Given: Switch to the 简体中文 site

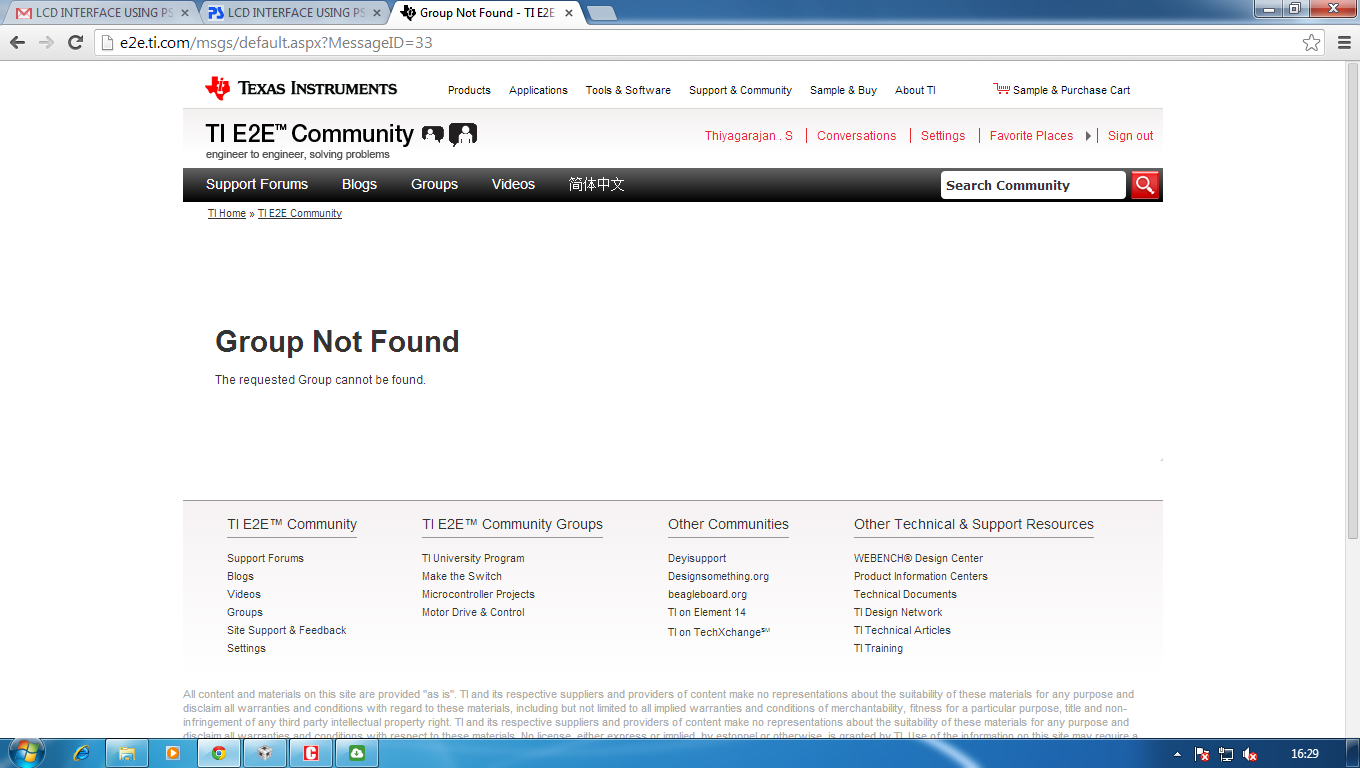Looking at the screenshot, I should (597, 184).
